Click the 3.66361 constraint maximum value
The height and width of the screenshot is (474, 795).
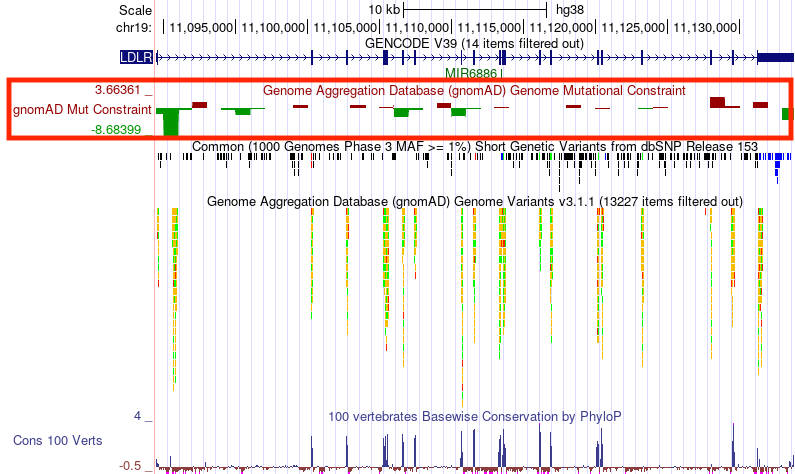[118, 90]
